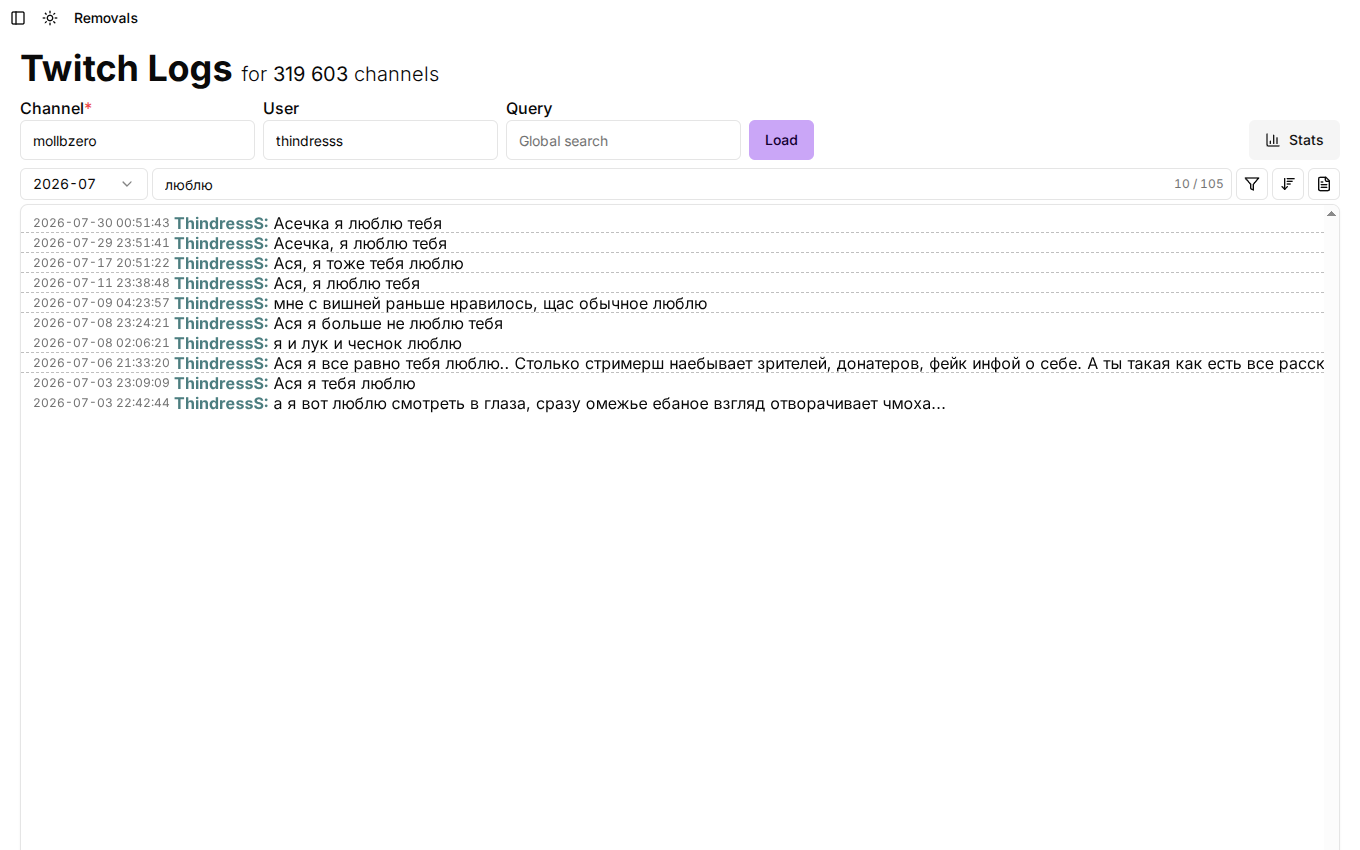Viewport: 1360px width, 850px height.
Task: Click the 10 / 105 match counter
Action: 1198,184
